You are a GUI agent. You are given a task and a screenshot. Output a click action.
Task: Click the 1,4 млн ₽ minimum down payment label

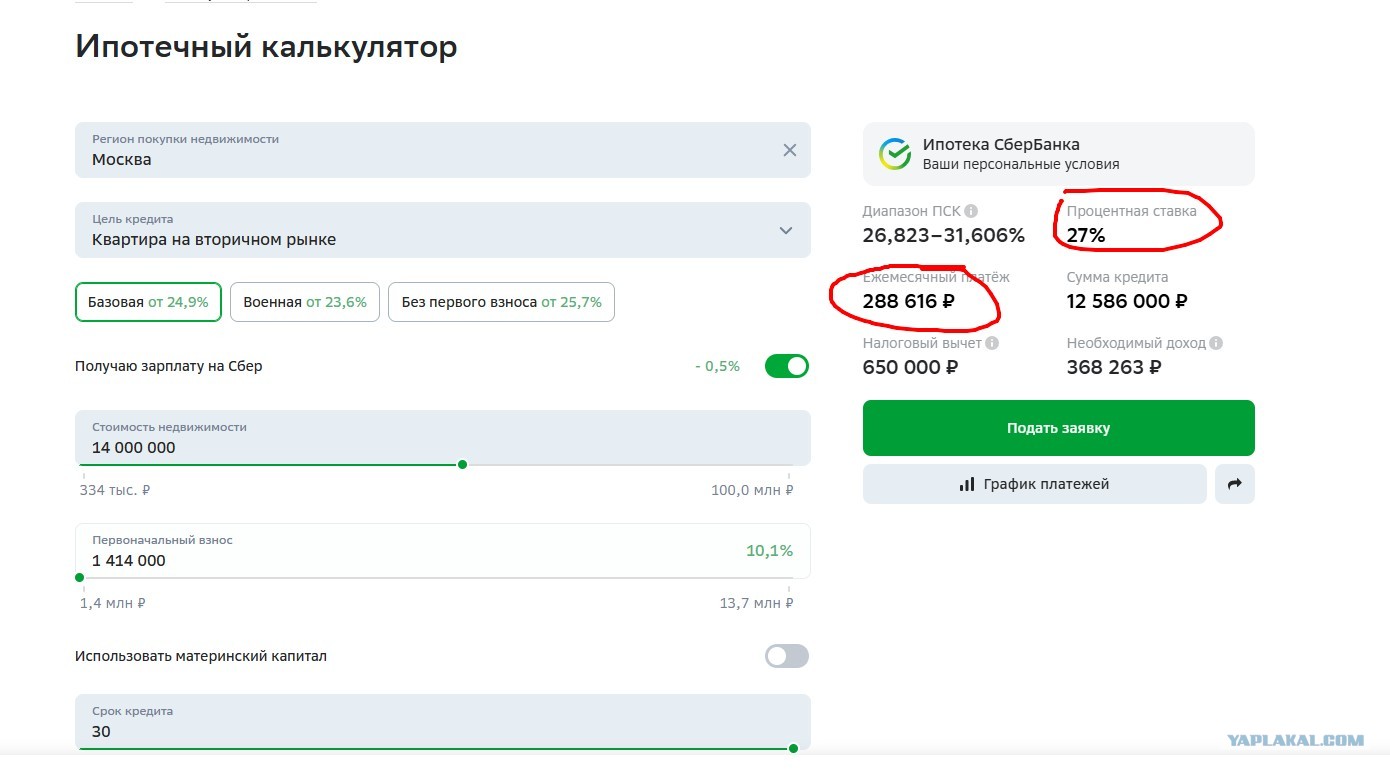tap(113, 603)
